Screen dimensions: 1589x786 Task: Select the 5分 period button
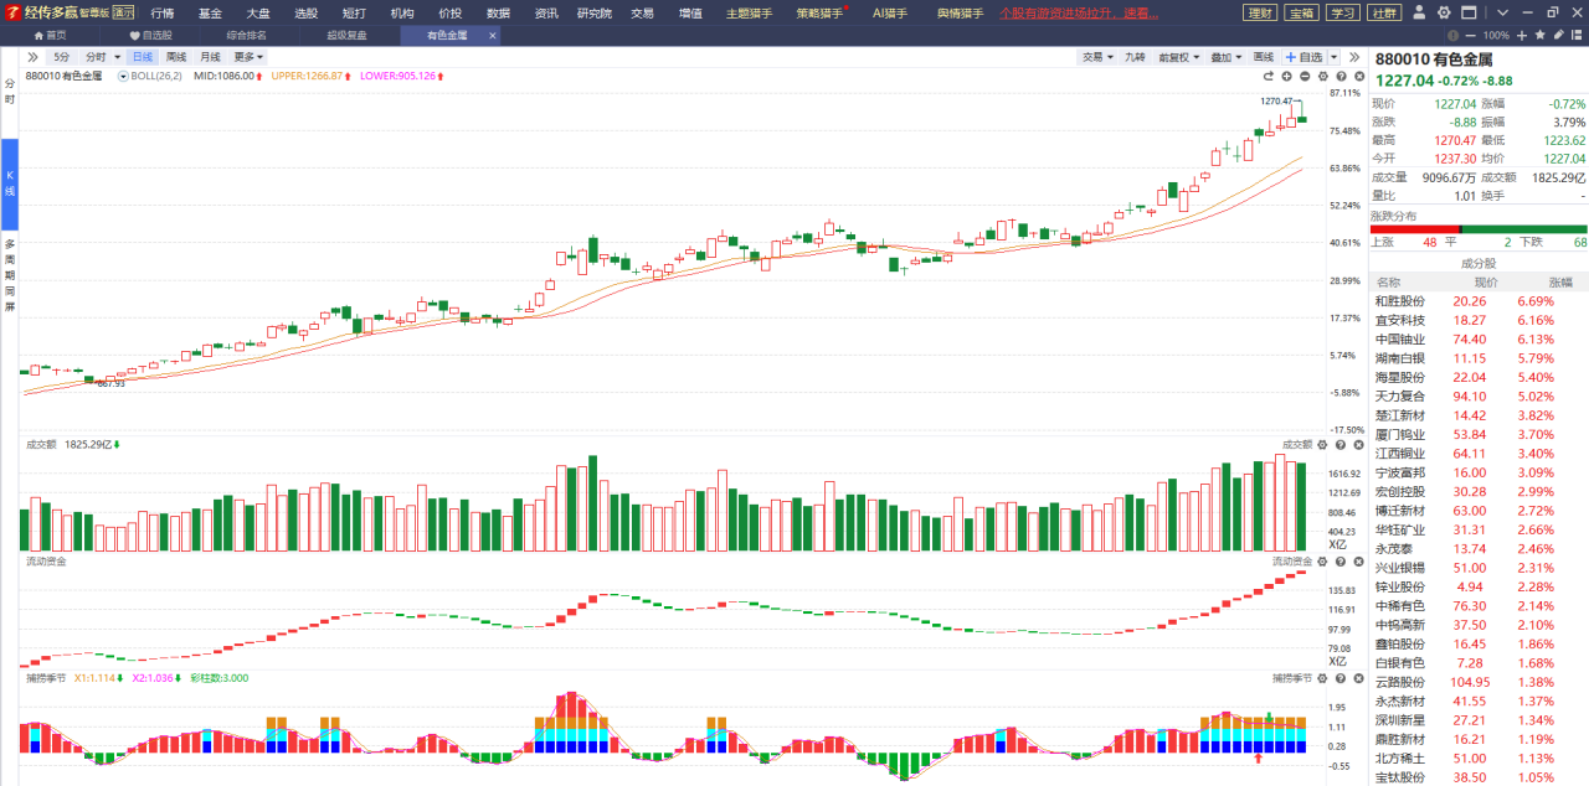click(x=62, y=57)
